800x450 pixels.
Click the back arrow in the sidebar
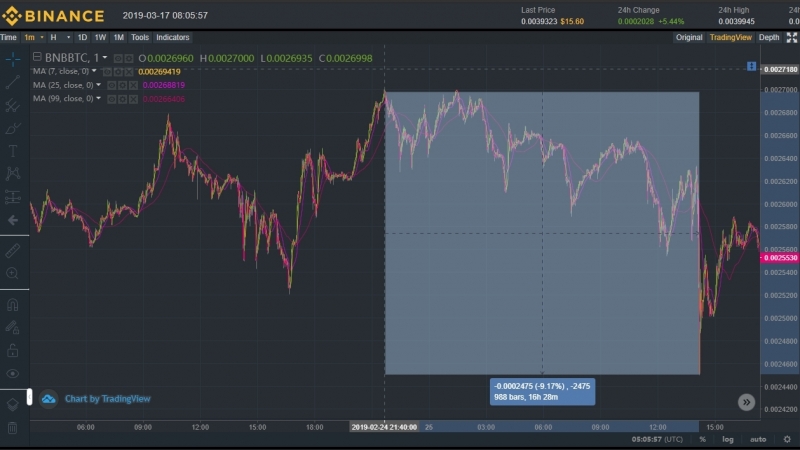coord(13,220)
